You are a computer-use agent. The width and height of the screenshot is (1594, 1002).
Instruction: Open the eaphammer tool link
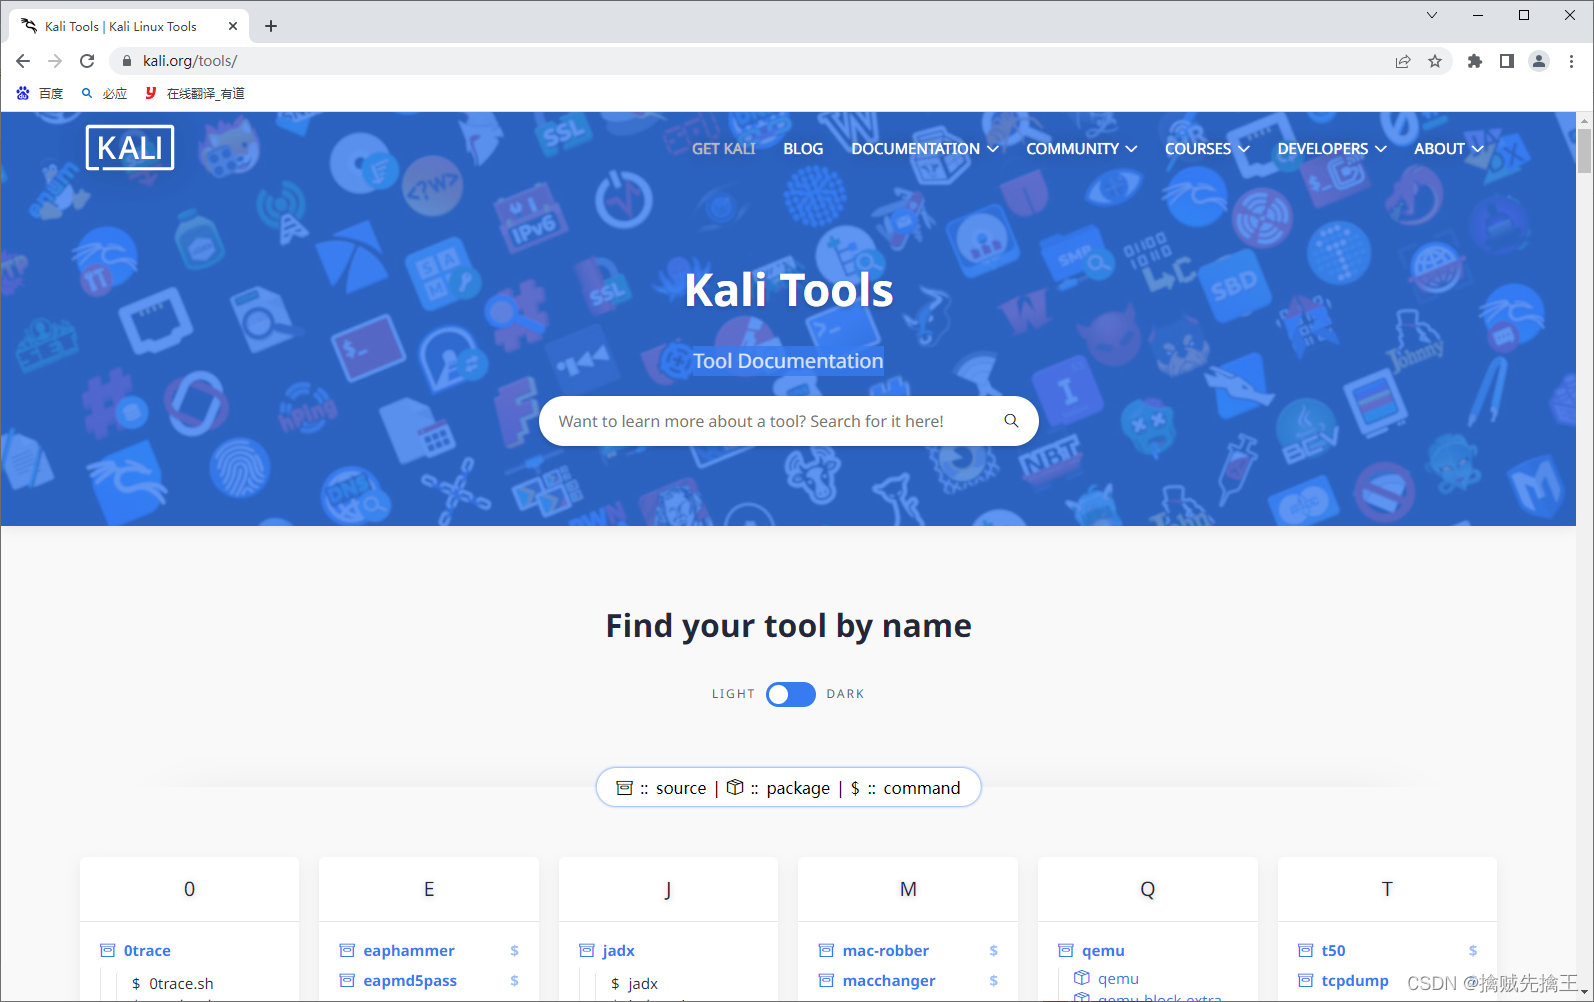(409, 950)
